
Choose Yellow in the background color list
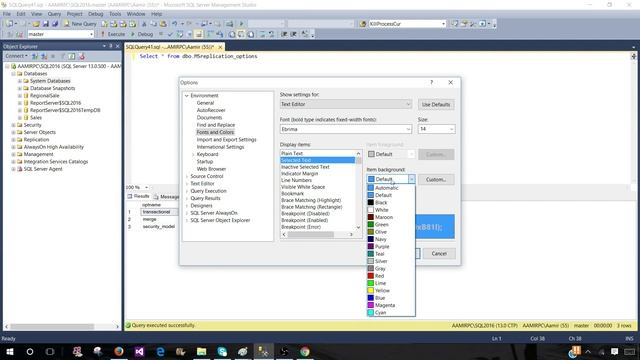click(x=391, y=291)
